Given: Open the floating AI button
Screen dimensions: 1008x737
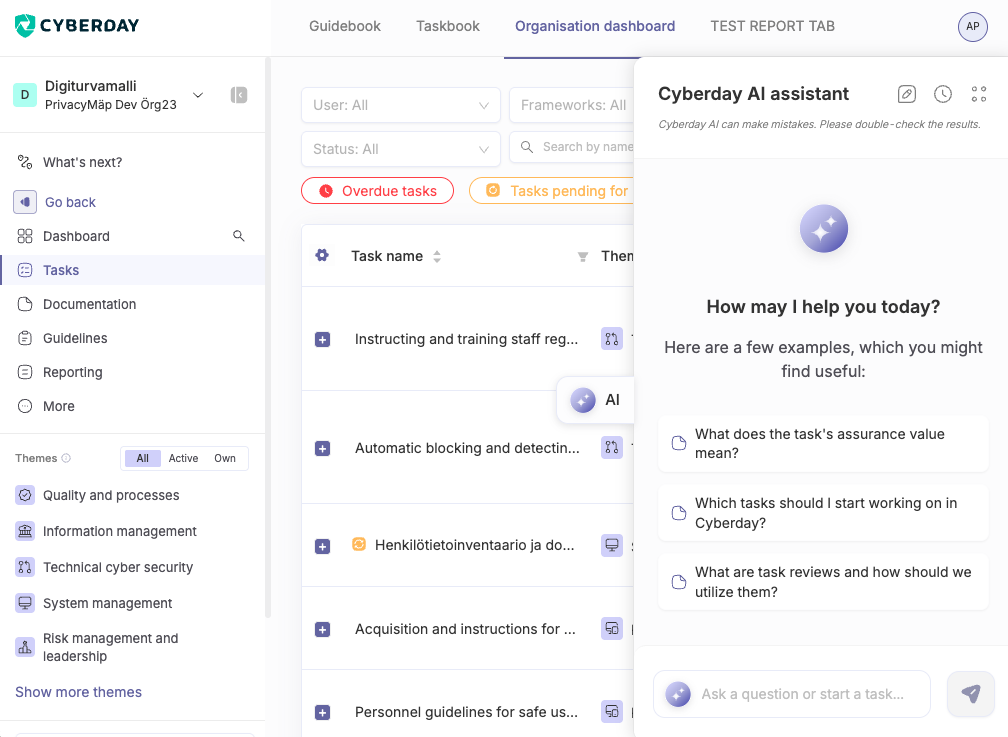Looking at the screenshot, I should [x=595, y=400].
